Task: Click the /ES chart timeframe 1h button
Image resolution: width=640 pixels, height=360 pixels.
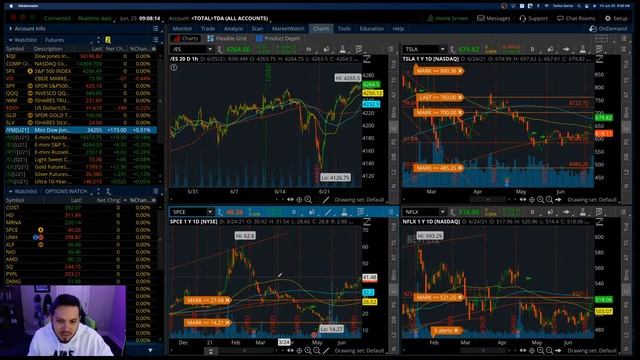Action: (309, 49)
